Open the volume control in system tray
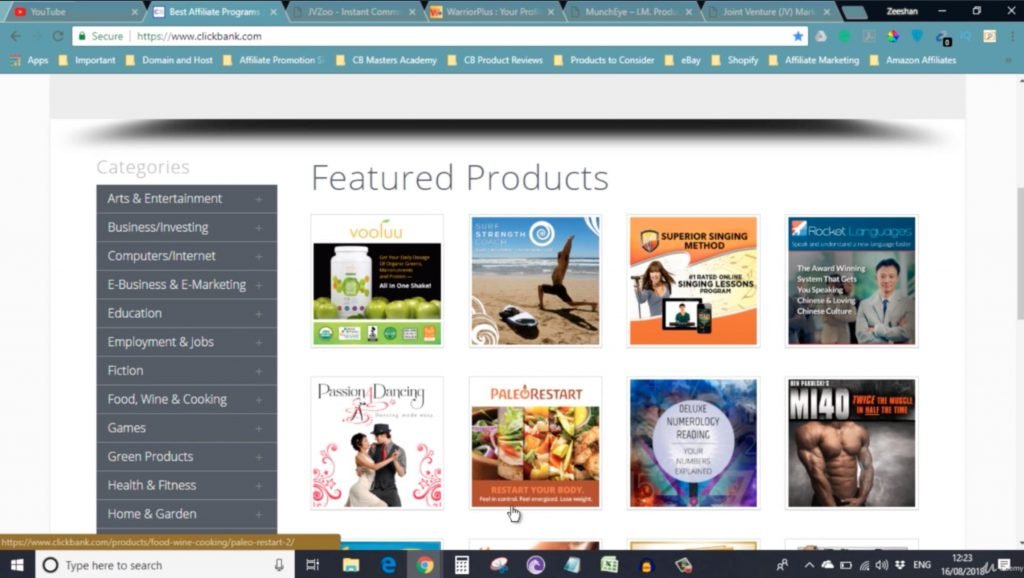1024x578 pixels. click(882, 565)
